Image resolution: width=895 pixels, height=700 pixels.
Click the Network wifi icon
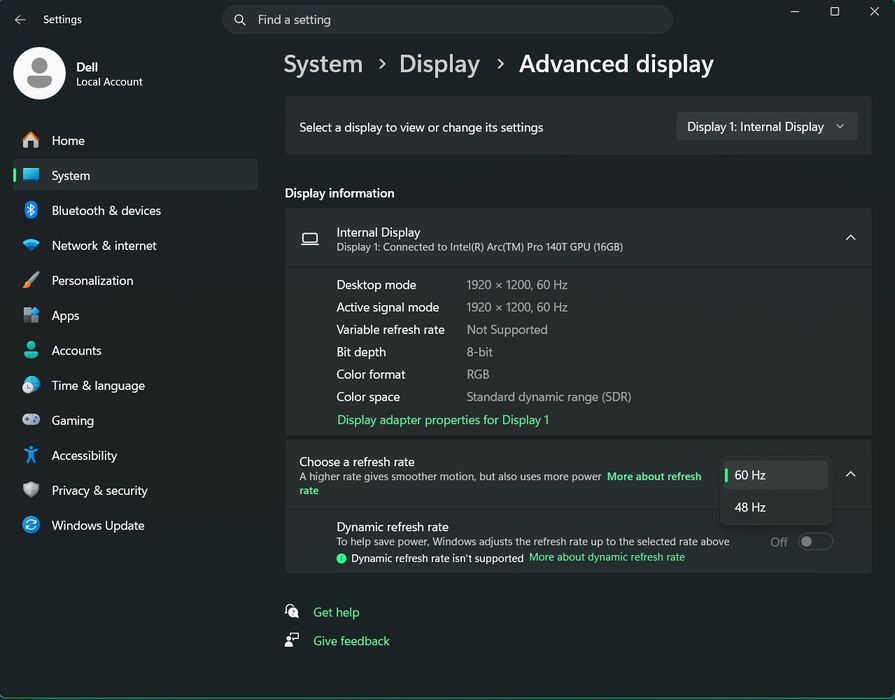[x=31, y=246]
